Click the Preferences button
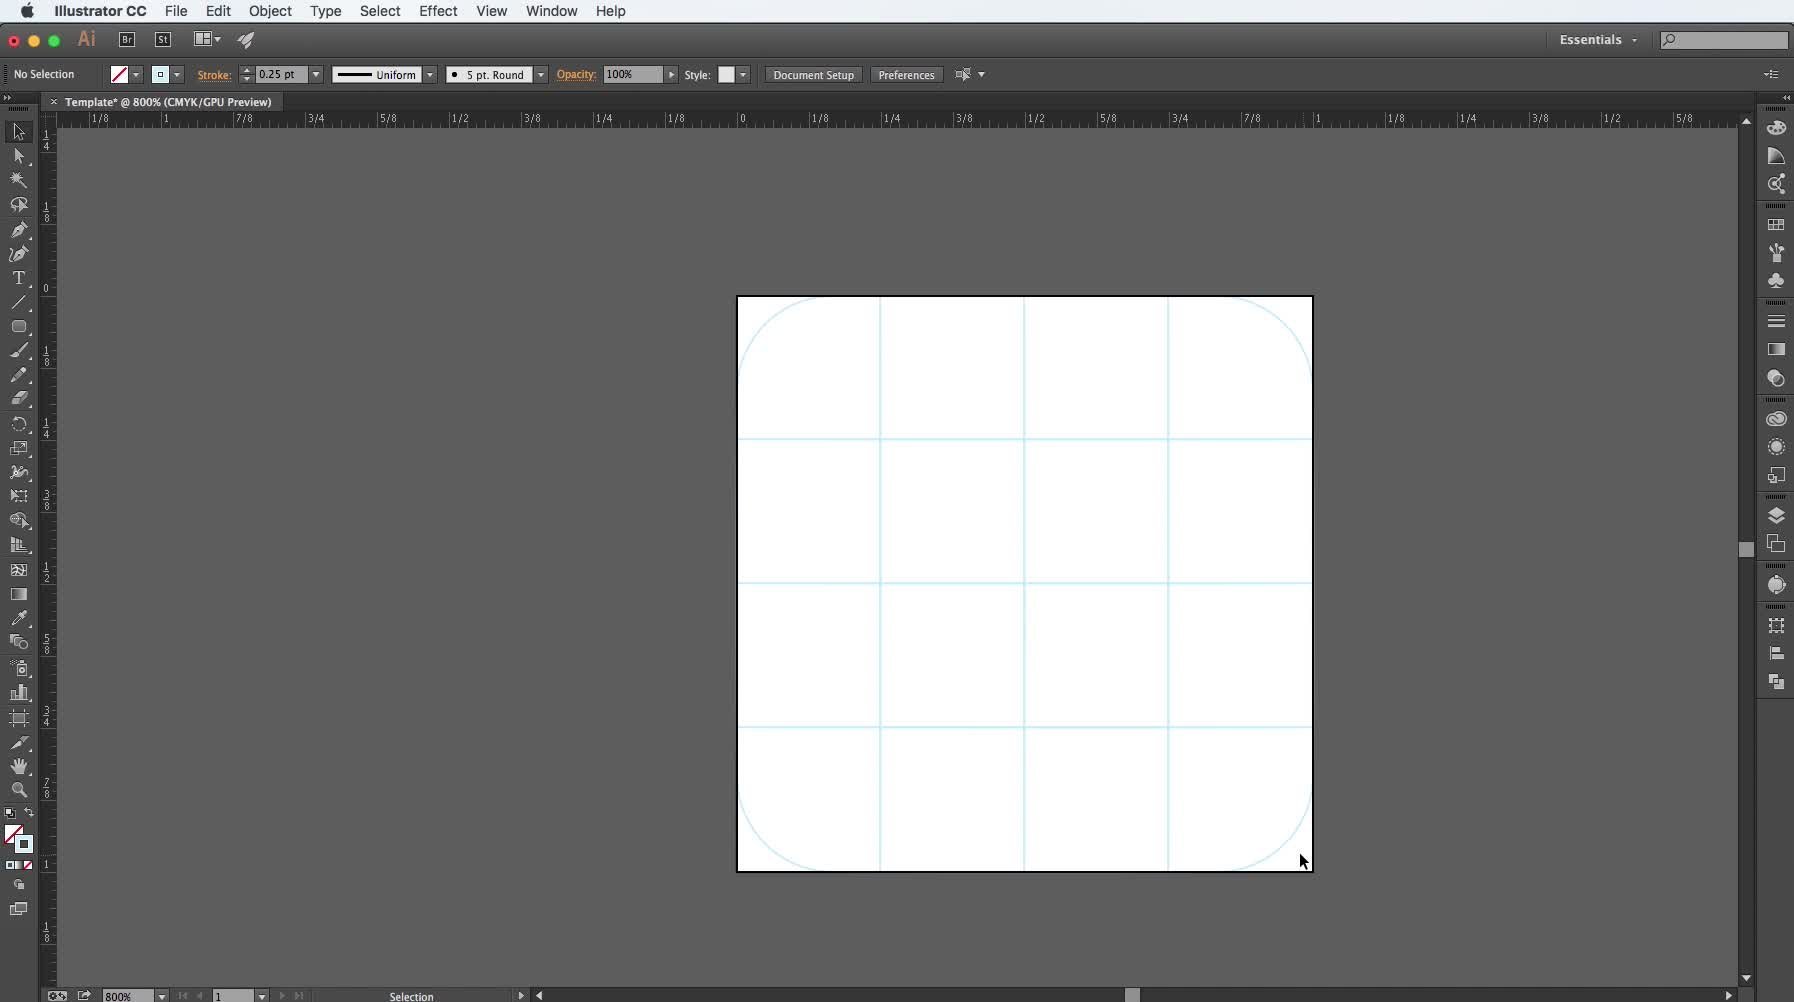 (906, 75)
